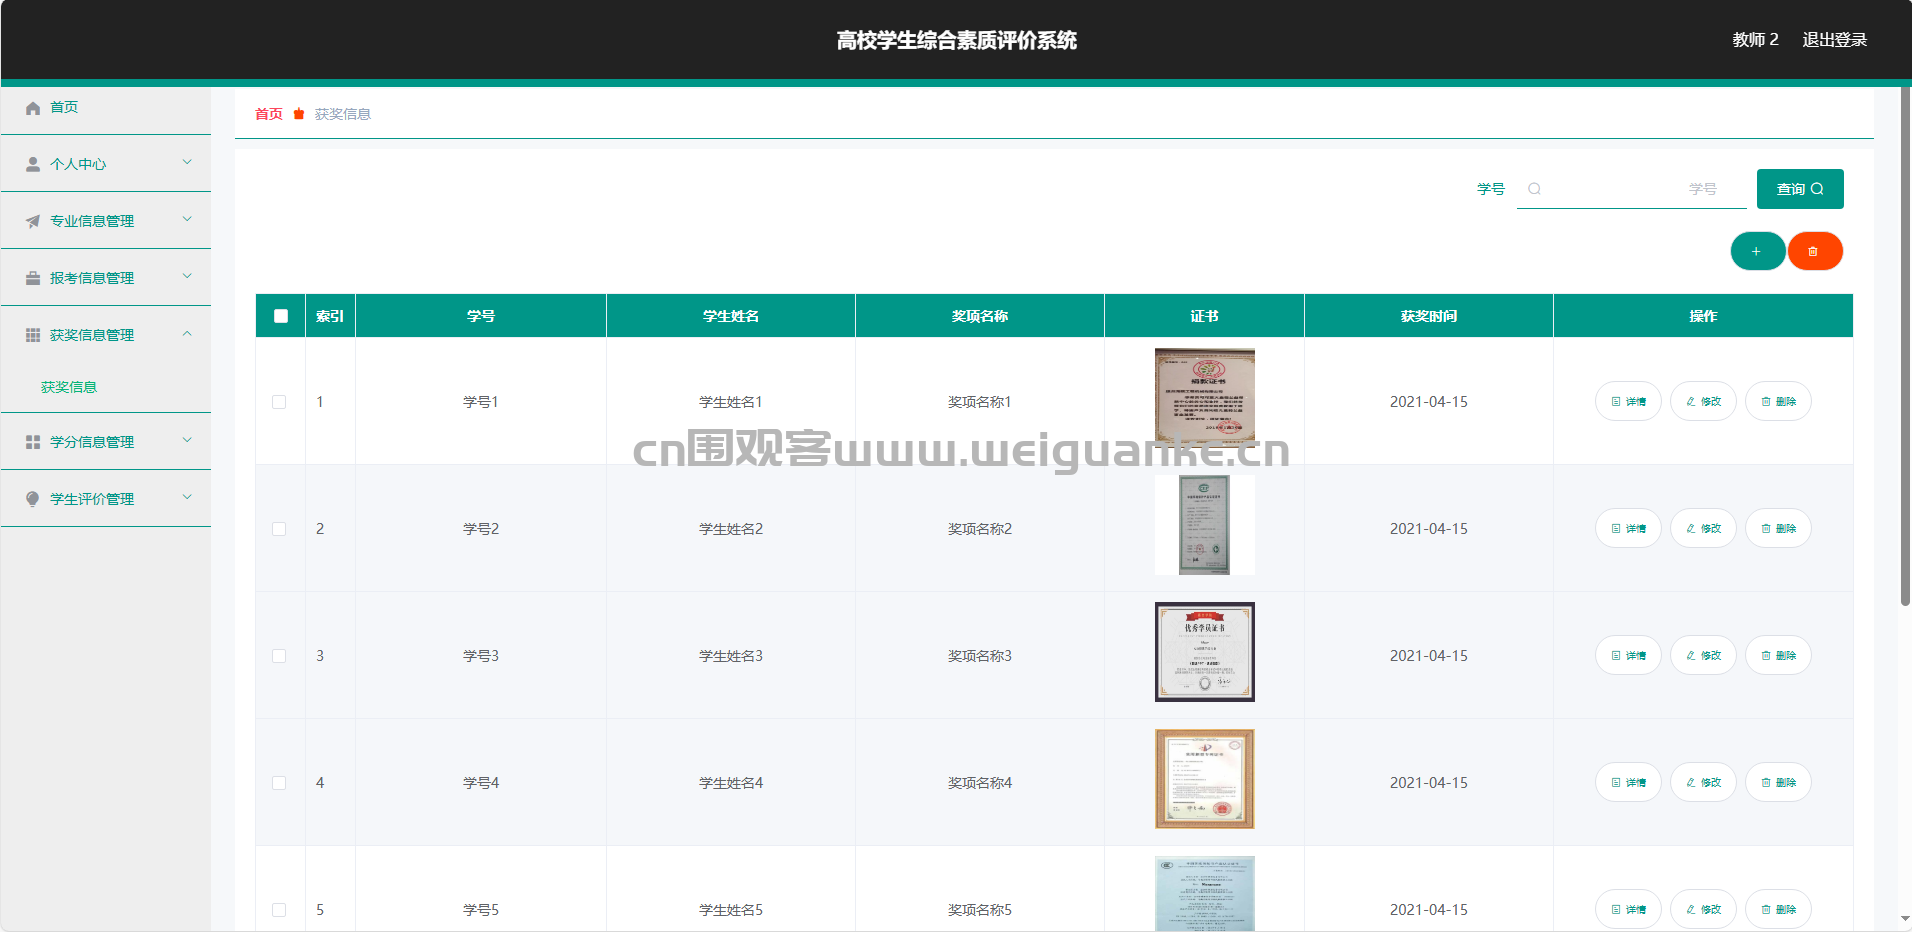Click the person icon beside 个人中心

click(x=33, y=164)
